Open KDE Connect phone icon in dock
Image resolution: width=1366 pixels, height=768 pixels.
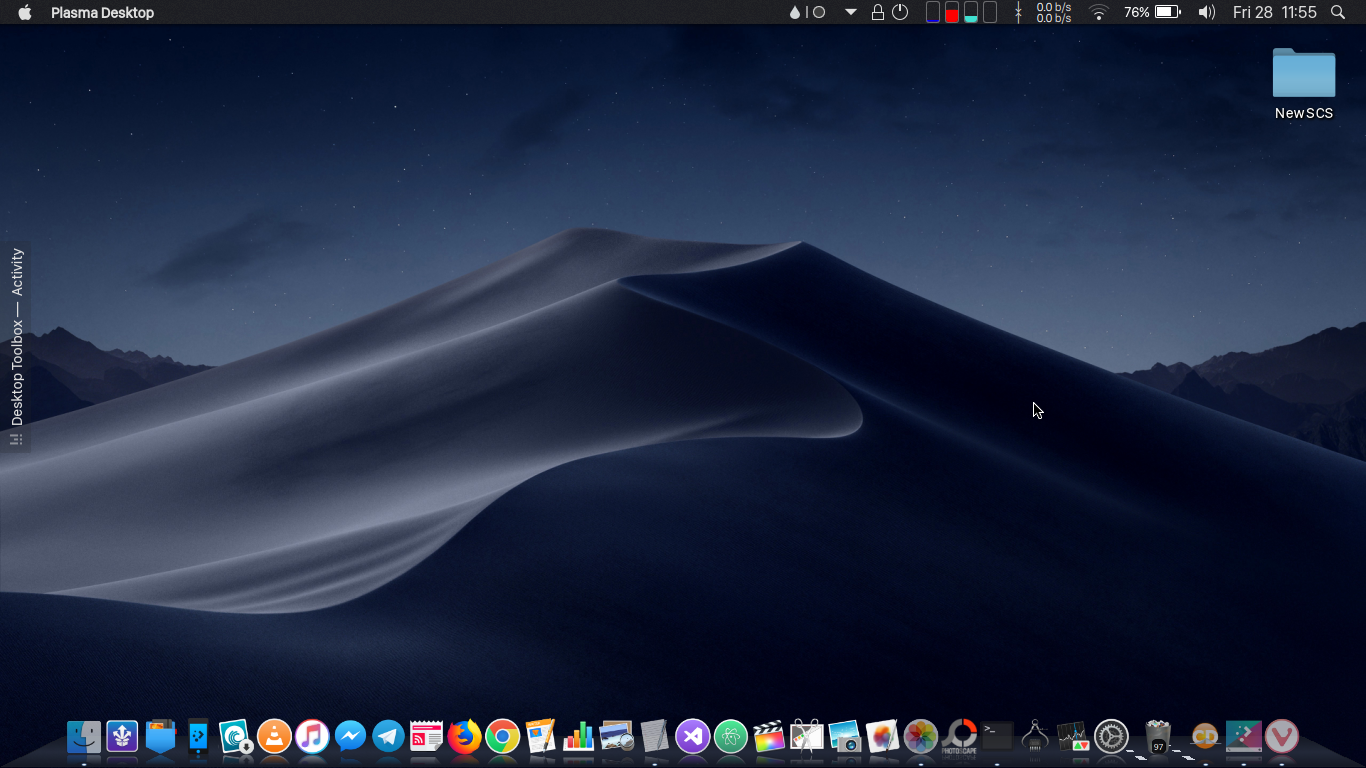198,737
